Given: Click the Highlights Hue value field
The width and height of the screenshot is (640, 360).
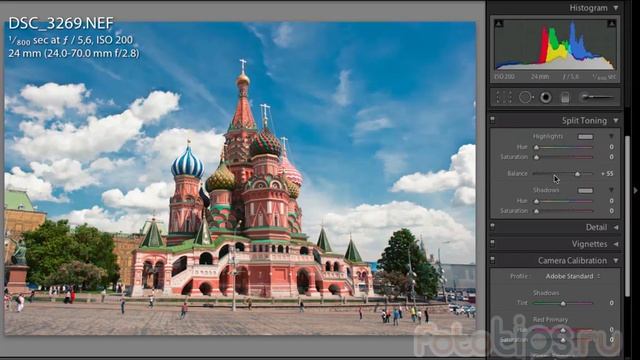Looking at the screenshot, I should point(611,147).
